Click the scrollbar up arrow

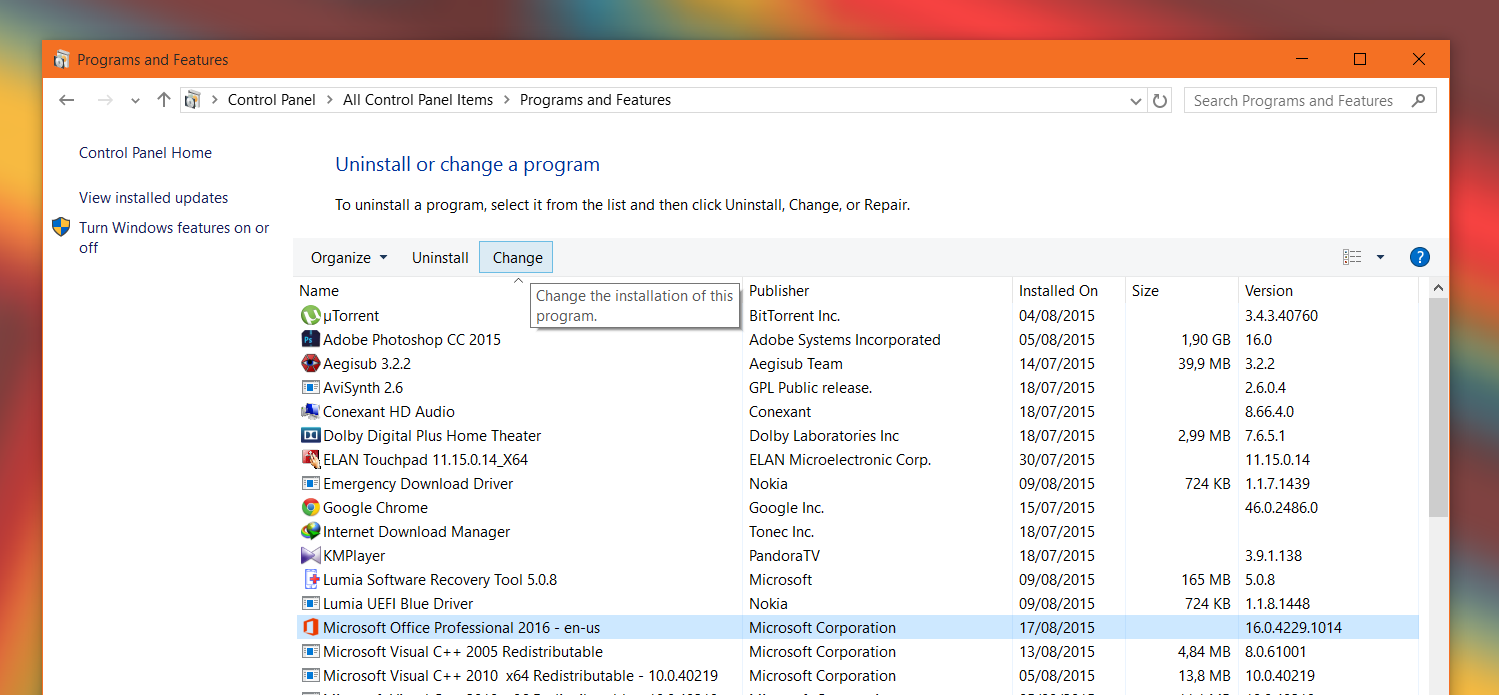pos(1438,288)
